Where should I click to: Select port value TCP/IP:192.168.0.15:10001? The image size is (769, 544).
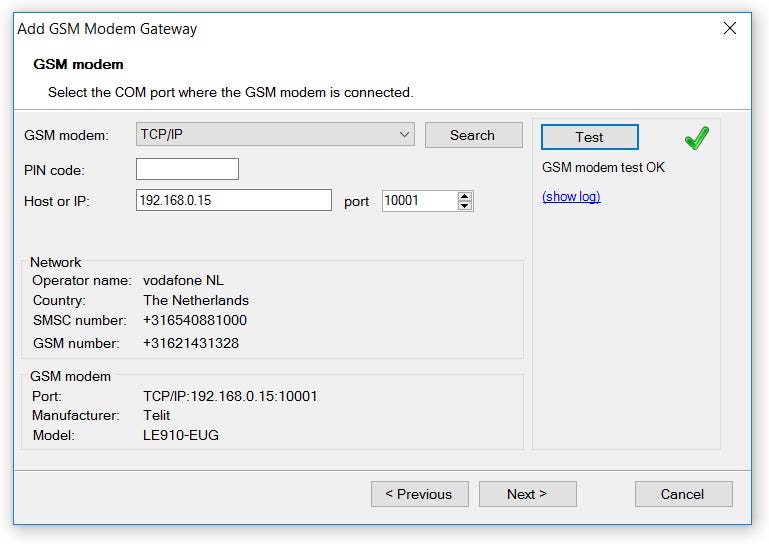[230, 396]
